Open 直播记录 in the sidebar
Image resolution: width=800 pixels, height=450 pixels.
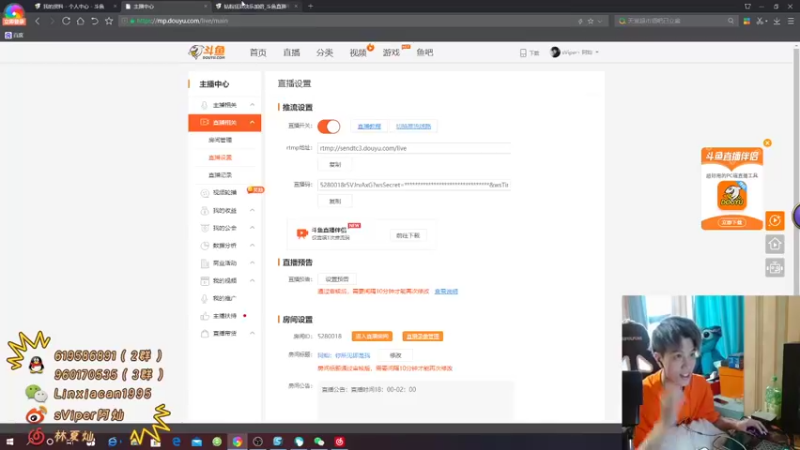pyautogui.click(x=220, y=175)
